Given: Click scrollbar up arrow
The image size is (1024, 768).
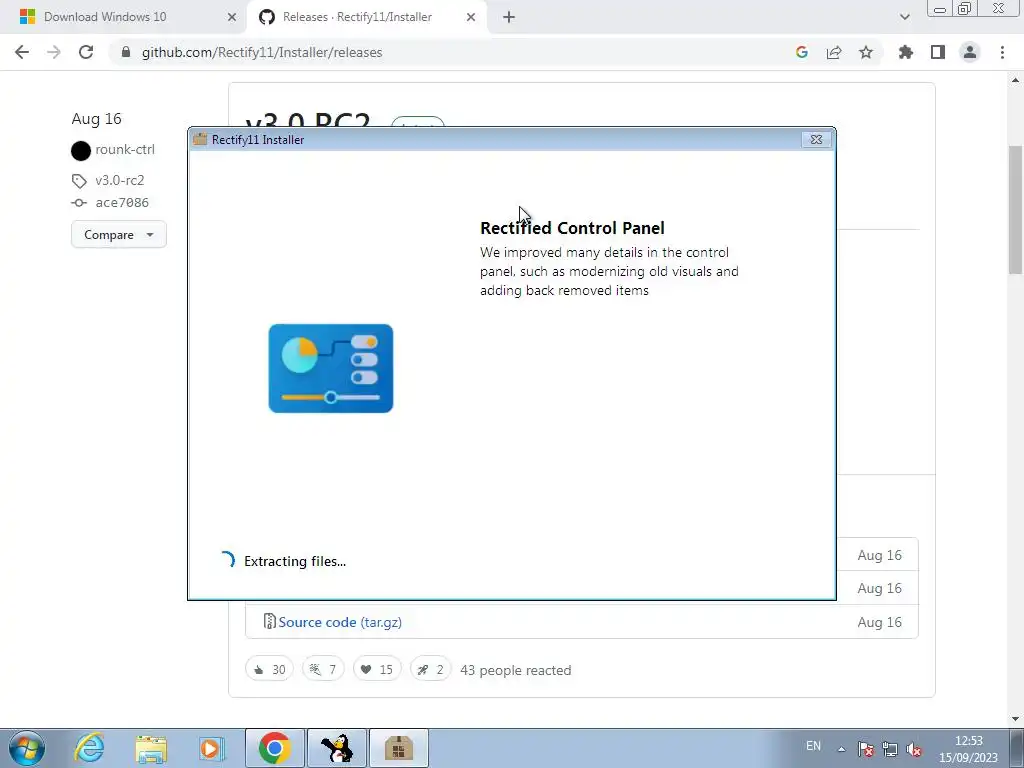Looking at the screenshot, I should 1015,80.
